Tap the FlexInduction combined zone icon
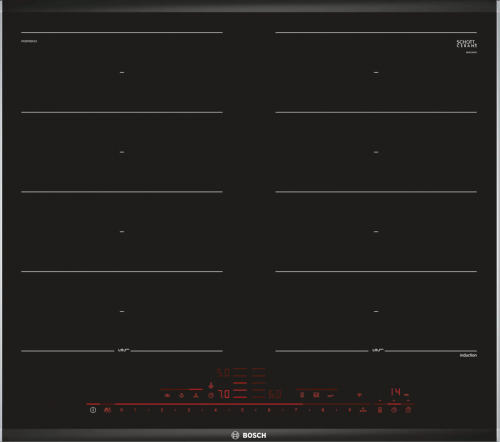 (302, 395)
